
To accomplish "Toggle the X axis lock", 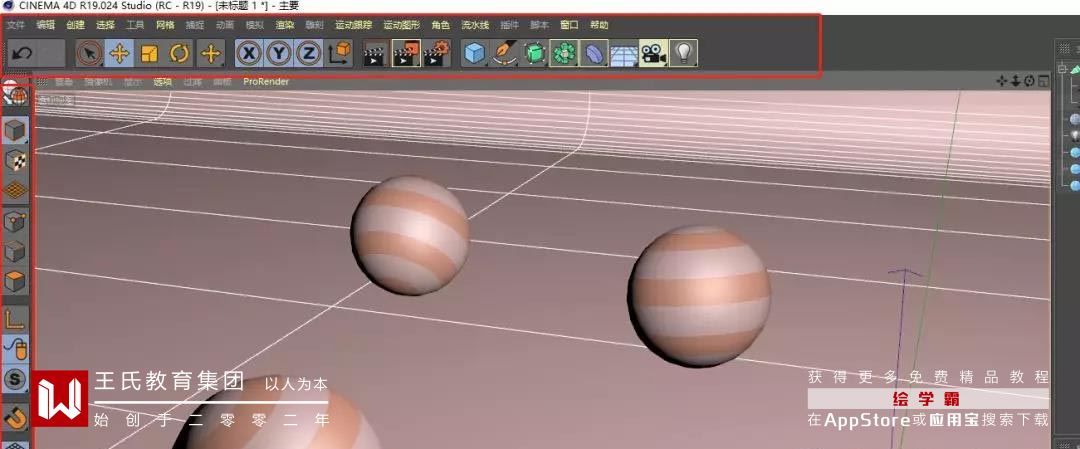I will click(249, 53).
